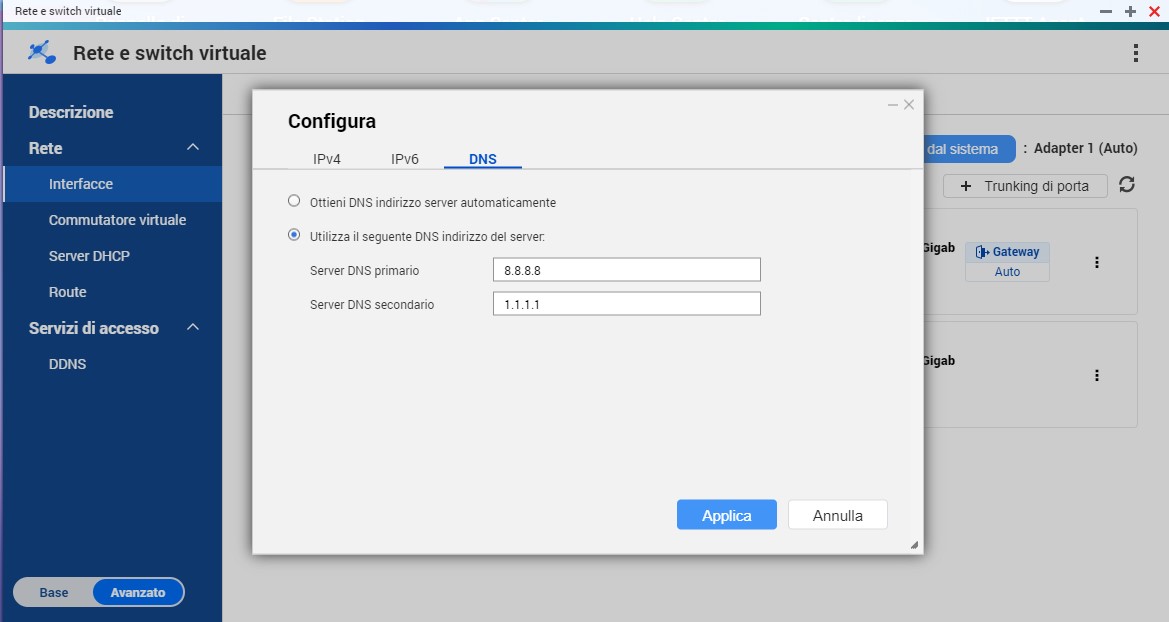Image resolution: width=1169 pixels, height=622 pixels.
Task: Close the Configura dialog with X
Action: pyautogui.click(x=908, y=105)
